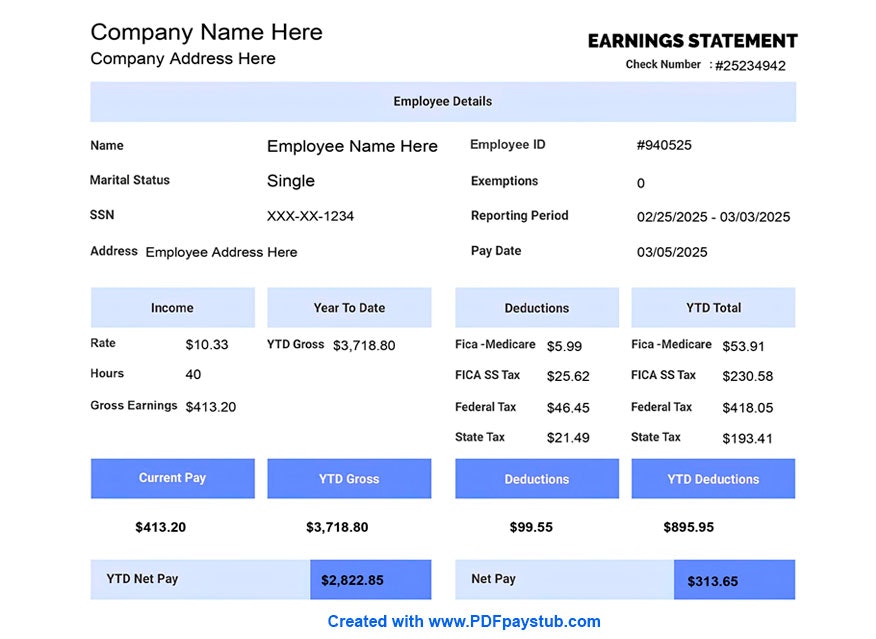The height and width of the screenshot is (639, 876).
Task: Click the Year To Date header
Action: [348, 307]
